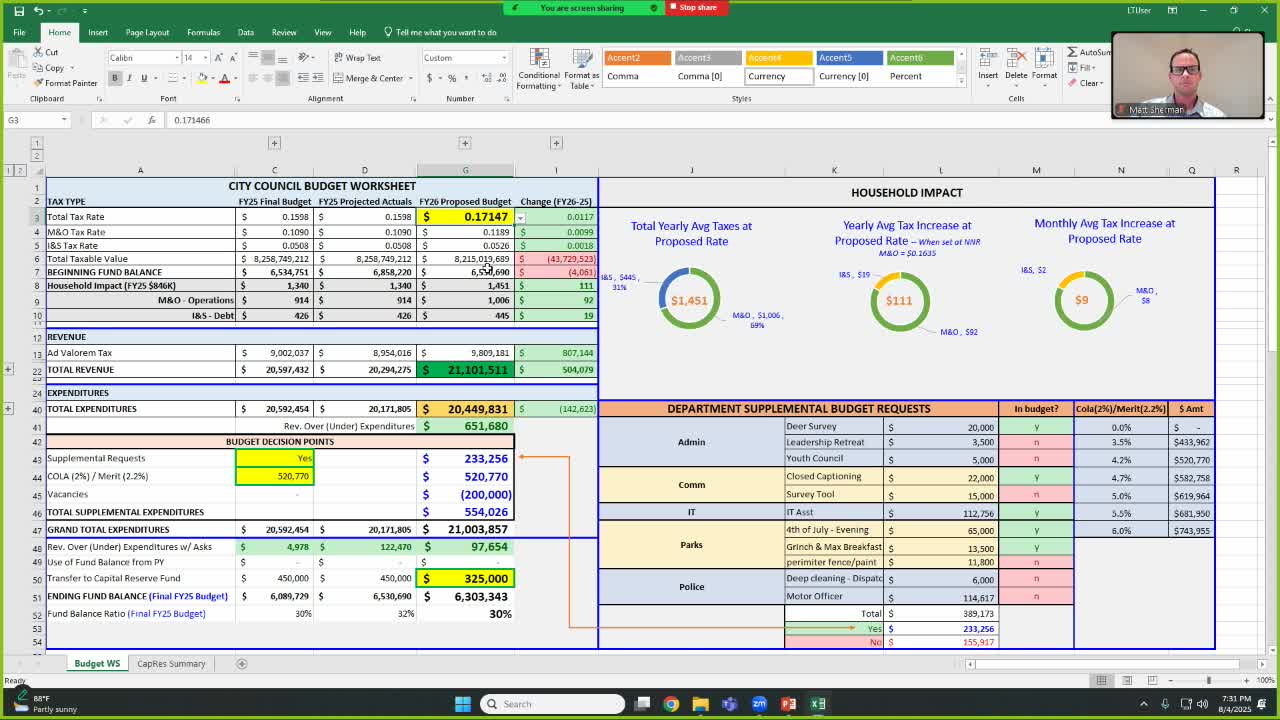Image resolution: width=1280 pixels, height=720 pixels.
Task: Apply the orange Accent2 cell style
Action: (636, 58)
